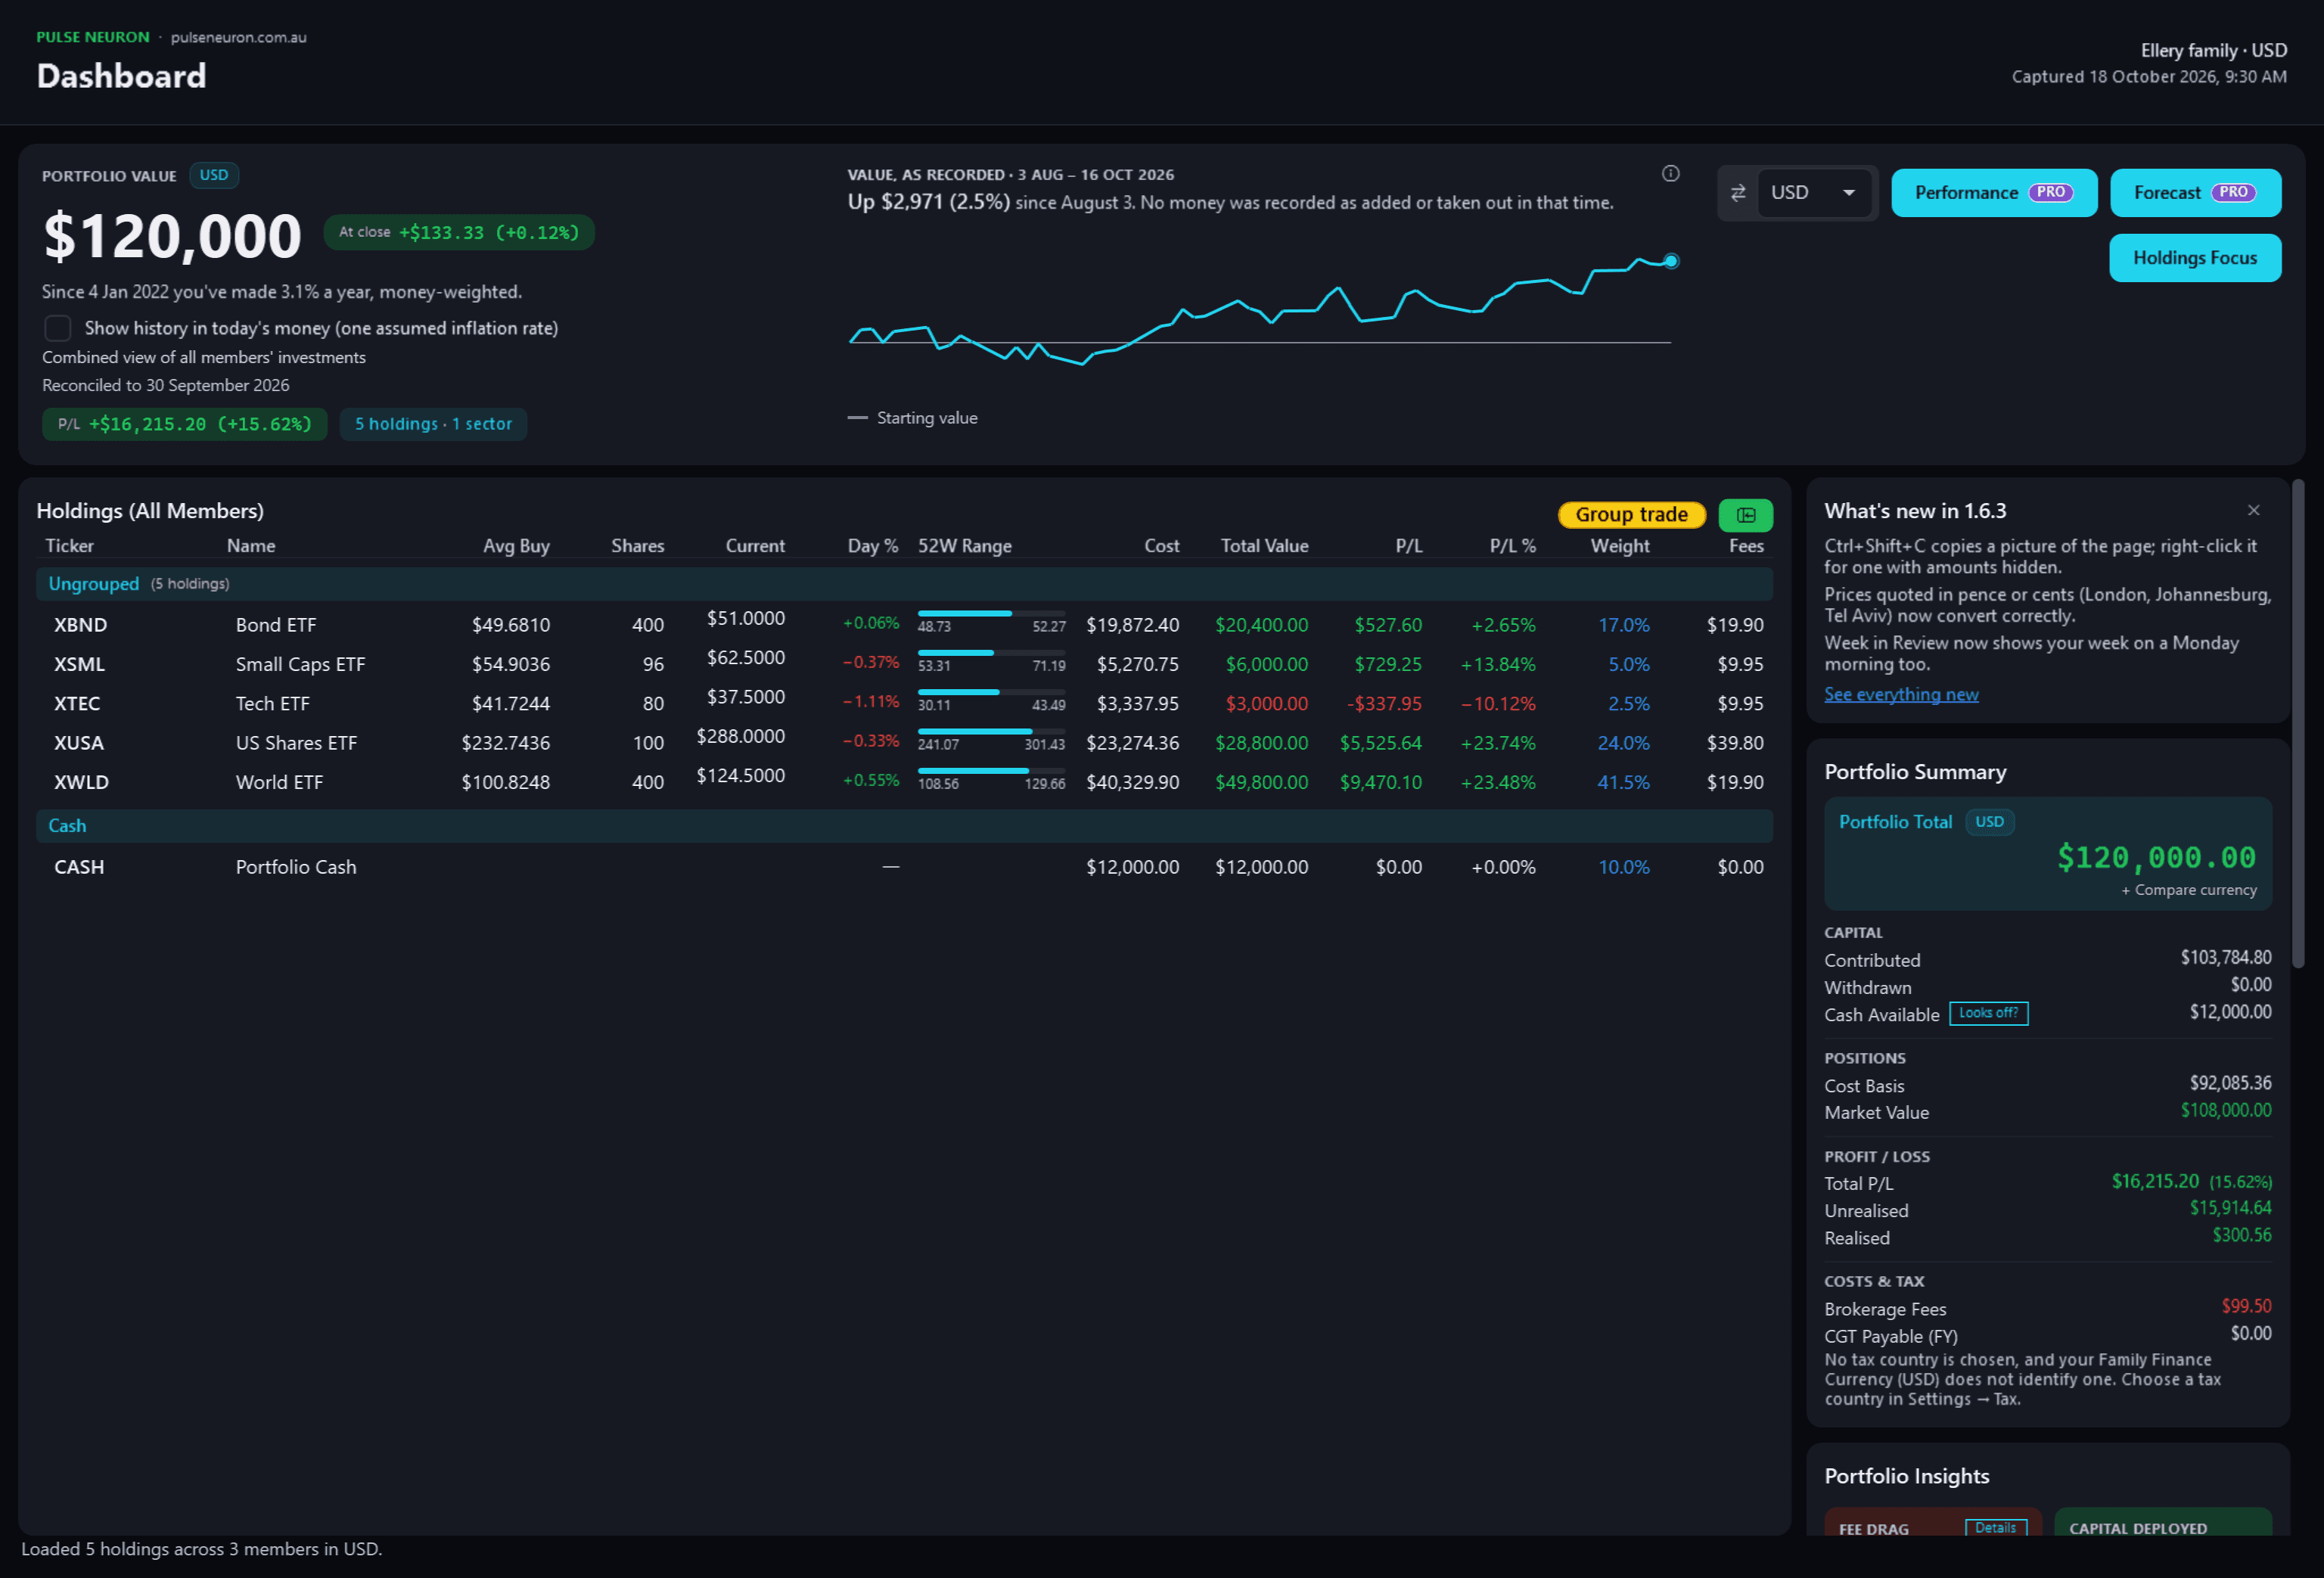2324x1578 pixels.
Task: Click the right sidebar scrollbar
Action: coord(2298,725)
